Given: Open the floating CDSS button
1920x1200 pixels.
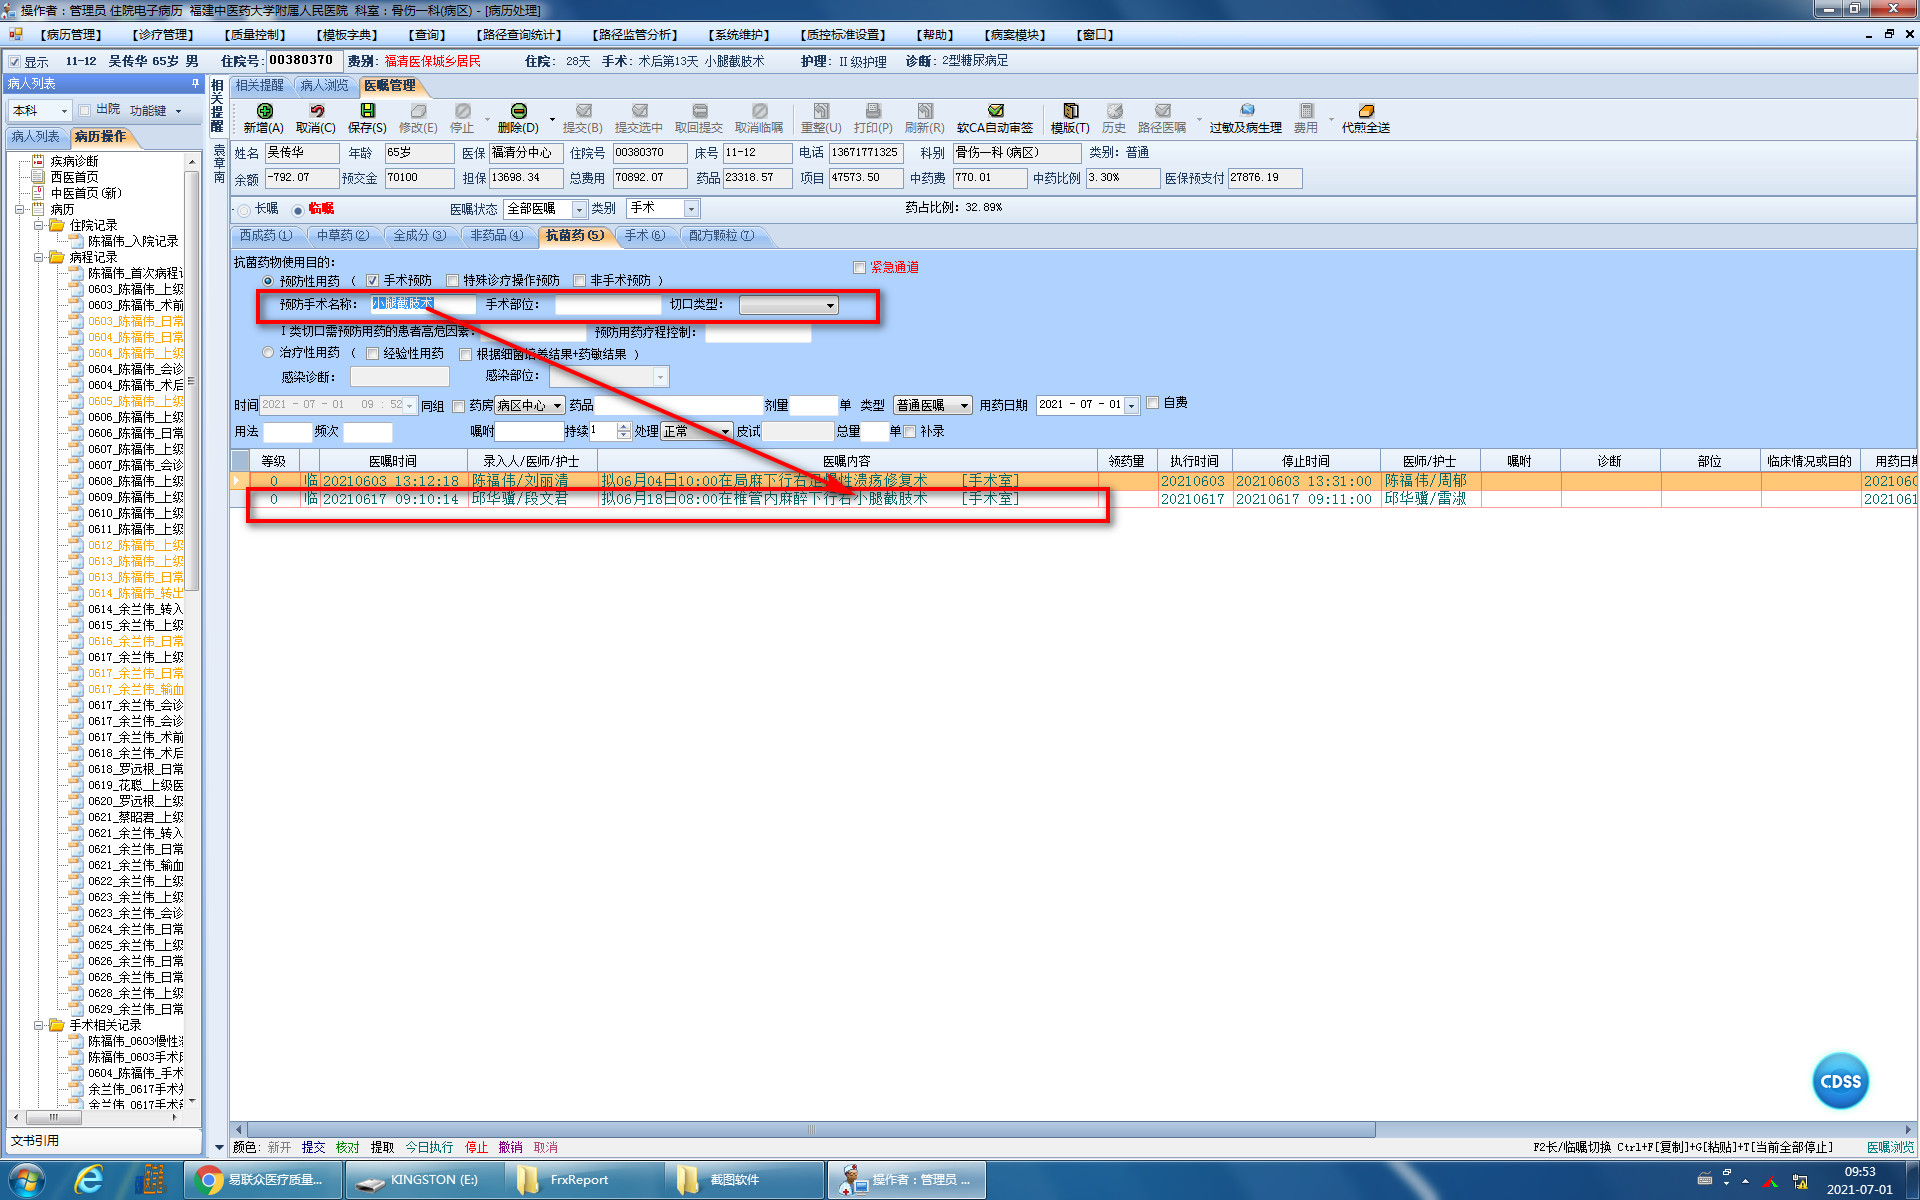Looking at the screenshot, I should click(x=1840, y=1081).
